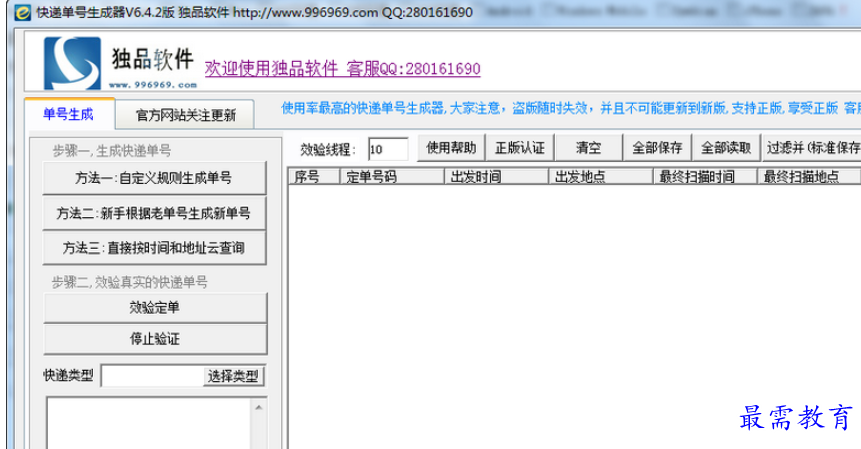Sort by the 出发地点 column header
The height and width of the screenshot is (449, 861).
[x=601, y=177]
